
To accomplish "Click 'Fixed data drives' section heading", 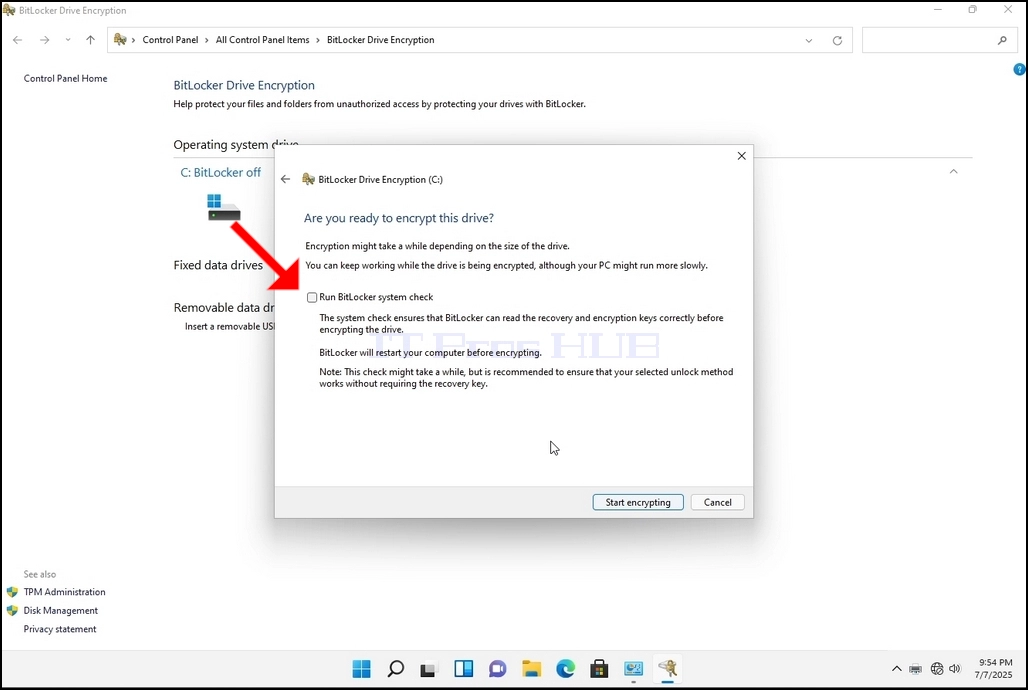I will point(218,265).
